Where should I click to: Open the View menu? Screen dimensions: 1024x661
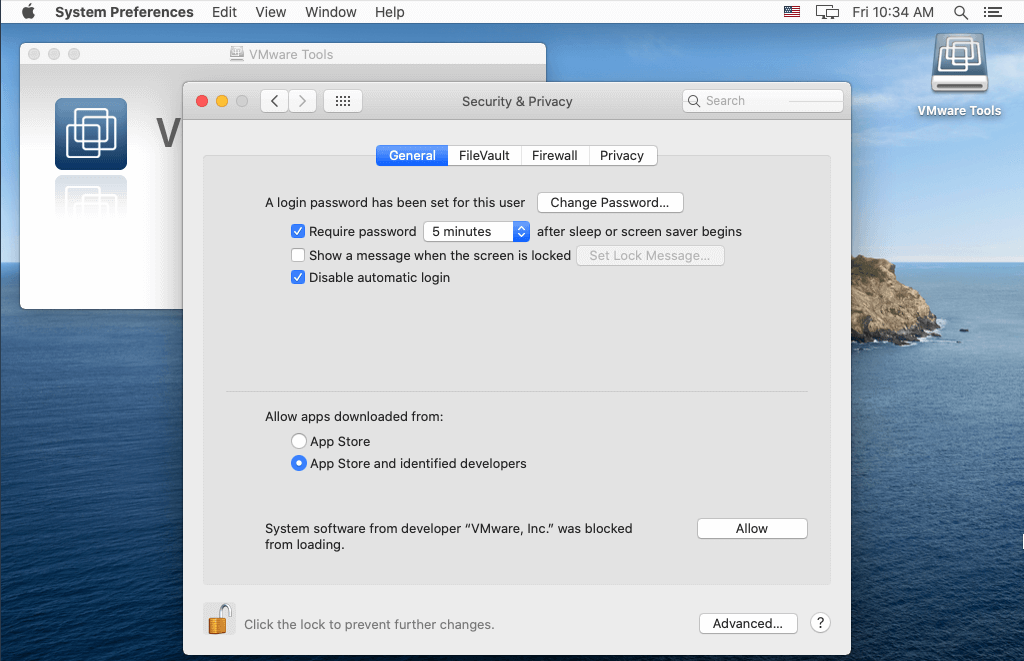click(x=270, y=12)
